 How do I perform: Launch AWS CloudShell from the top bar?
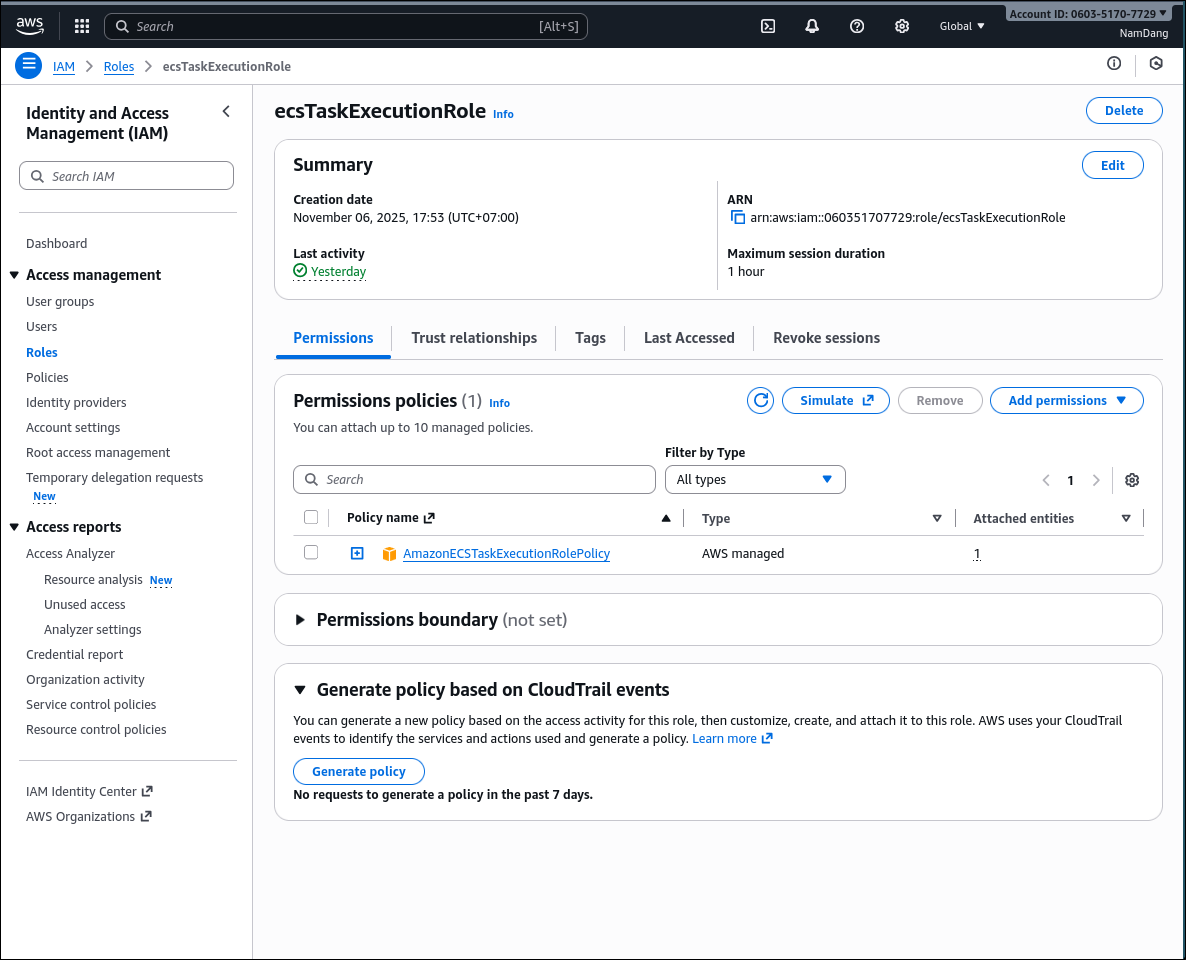[x=767, y=25]
